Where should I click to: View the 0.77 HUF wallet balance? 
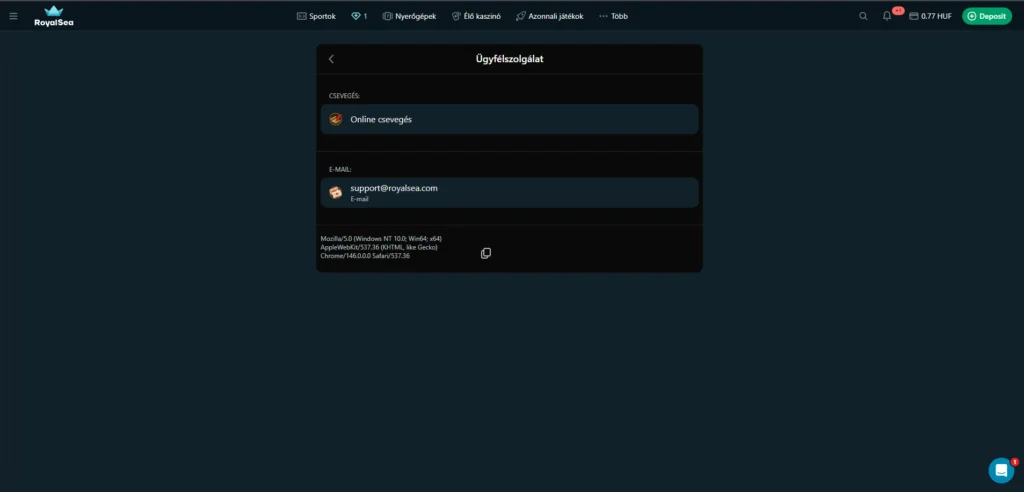(931, 16)
